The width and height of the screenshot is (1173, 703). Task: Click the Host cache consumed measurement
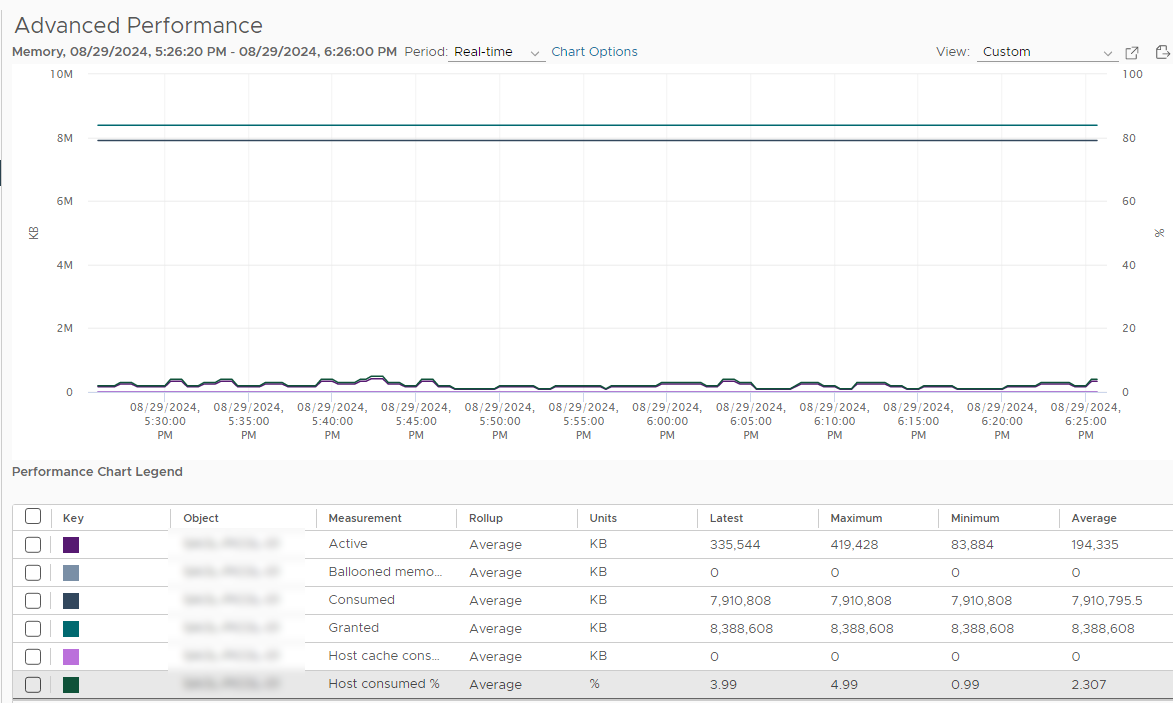384,656
